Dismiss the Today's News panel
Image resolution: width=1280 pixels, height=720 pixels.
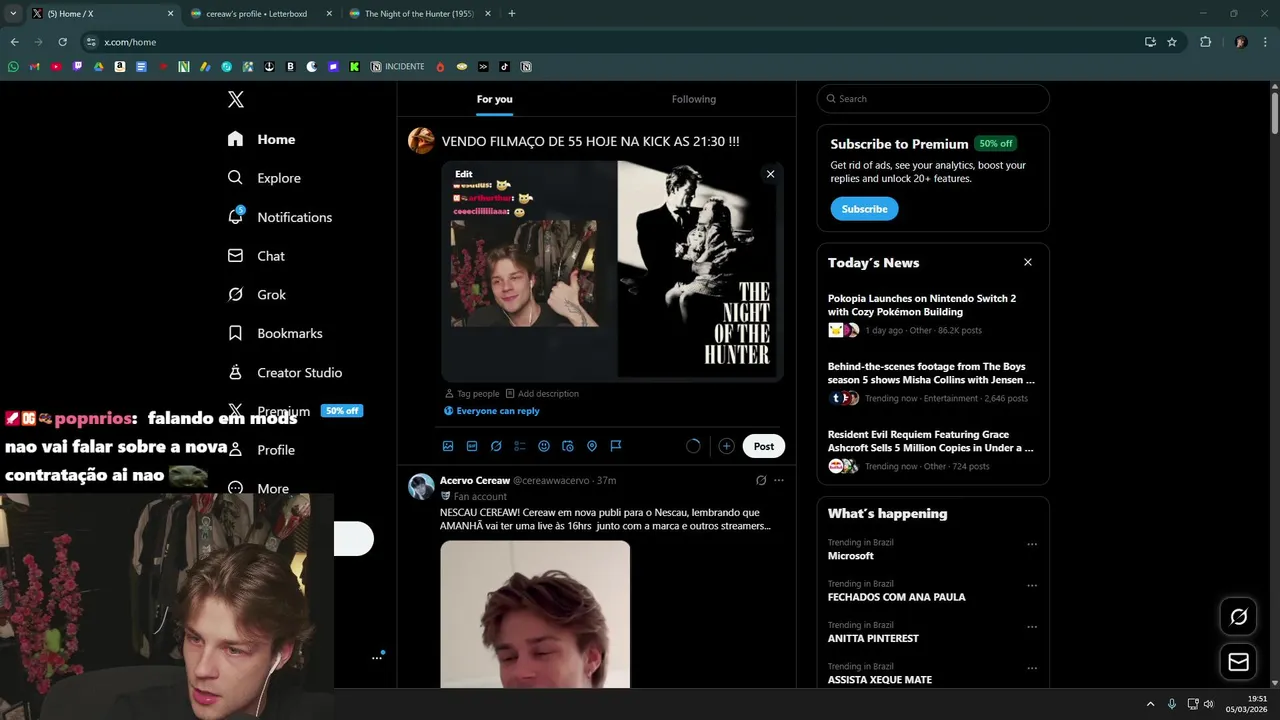(1027, 262)
